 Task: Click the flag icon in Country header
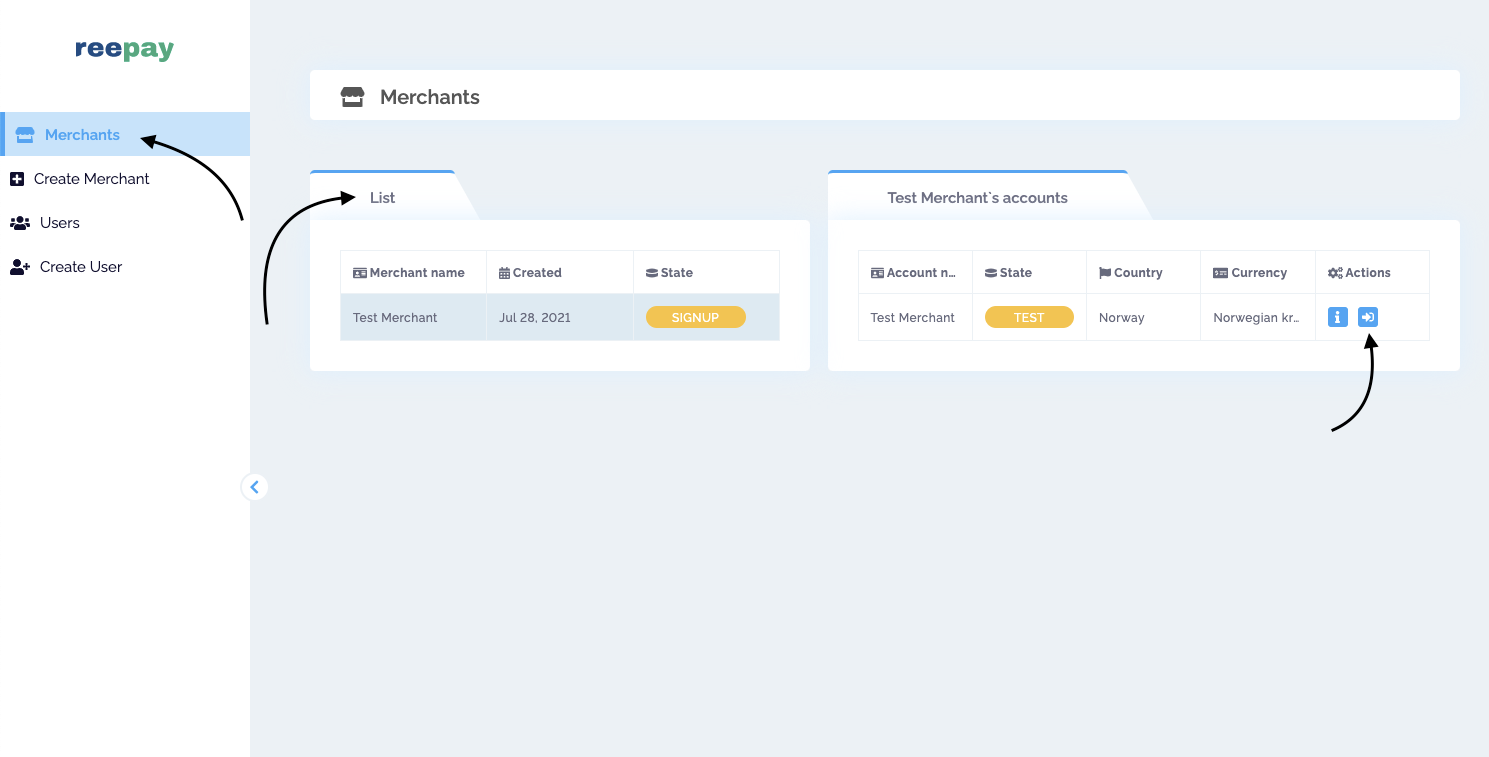(x=1105, y=273)
